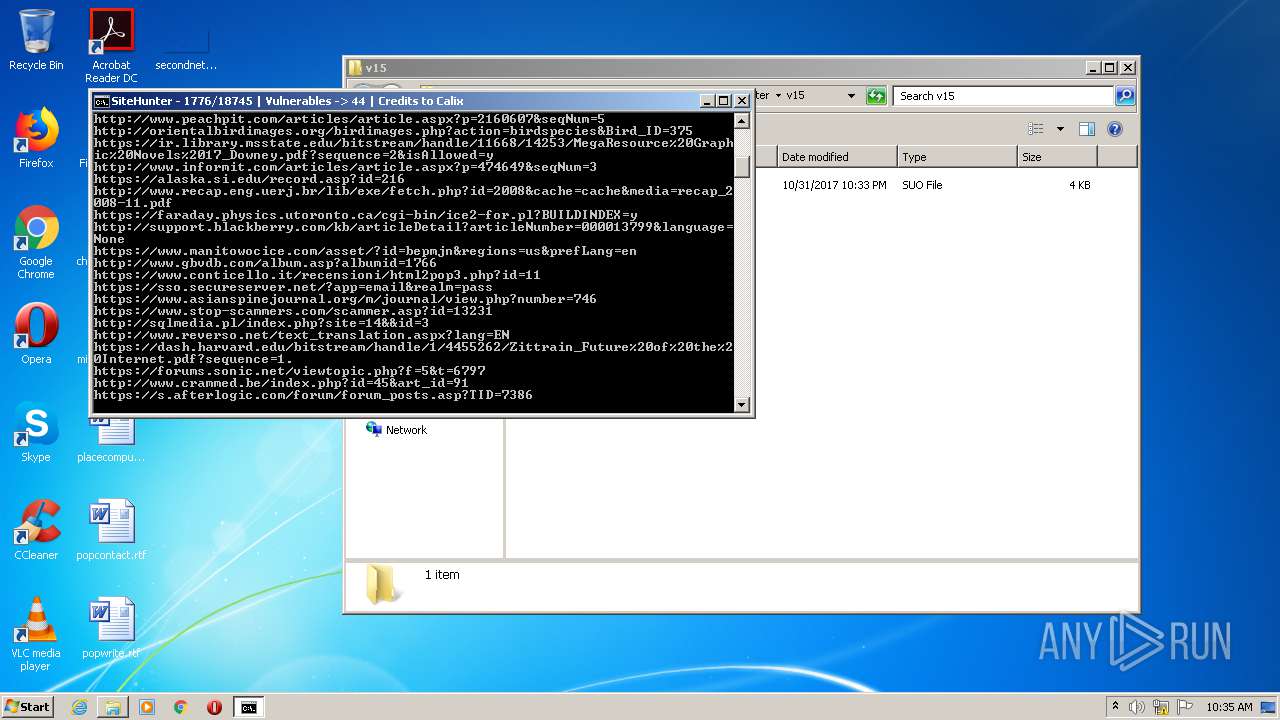The image size is (1280, 720).
Task: Click the folder icon in details pane
Action: (383, 584)
